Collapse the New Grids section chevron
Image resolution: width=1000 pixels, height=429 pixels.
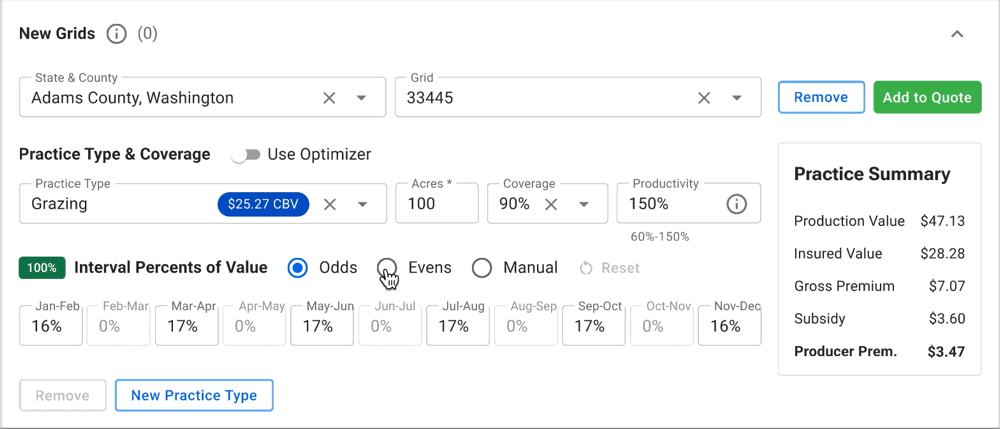(957, 34)
